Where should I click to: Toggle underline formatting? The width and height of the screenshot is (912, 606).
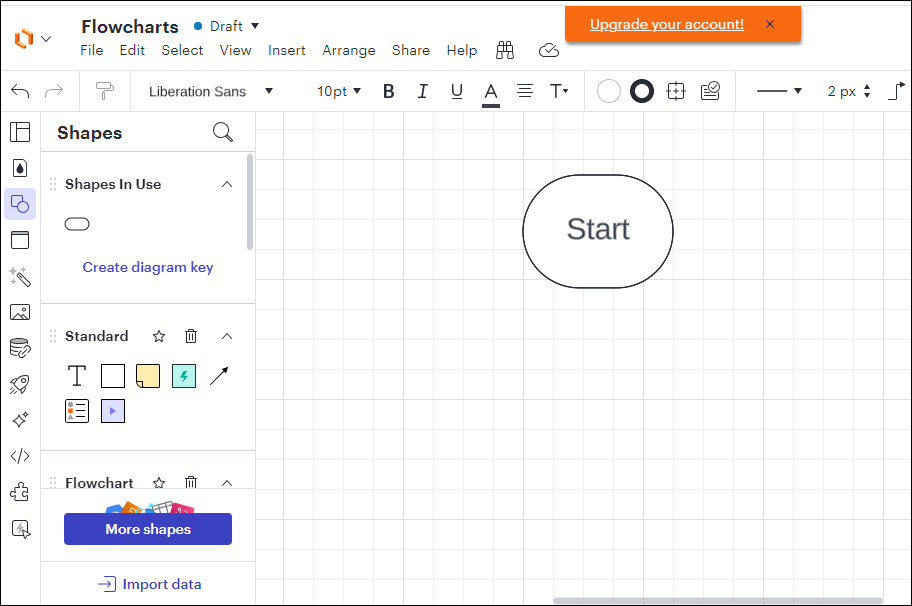(457, 91)
